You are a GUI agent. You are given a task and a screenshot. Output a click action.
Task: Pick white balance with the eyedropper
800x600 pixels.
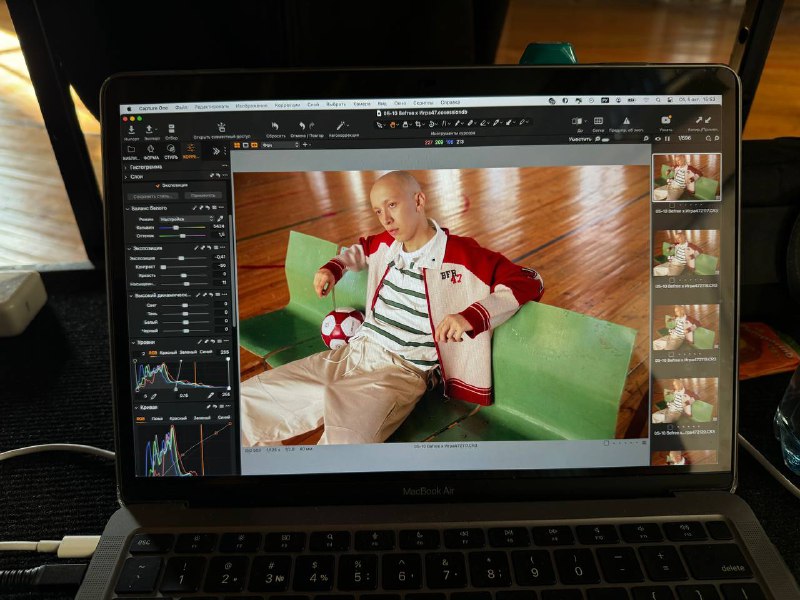tap(220, 219)
